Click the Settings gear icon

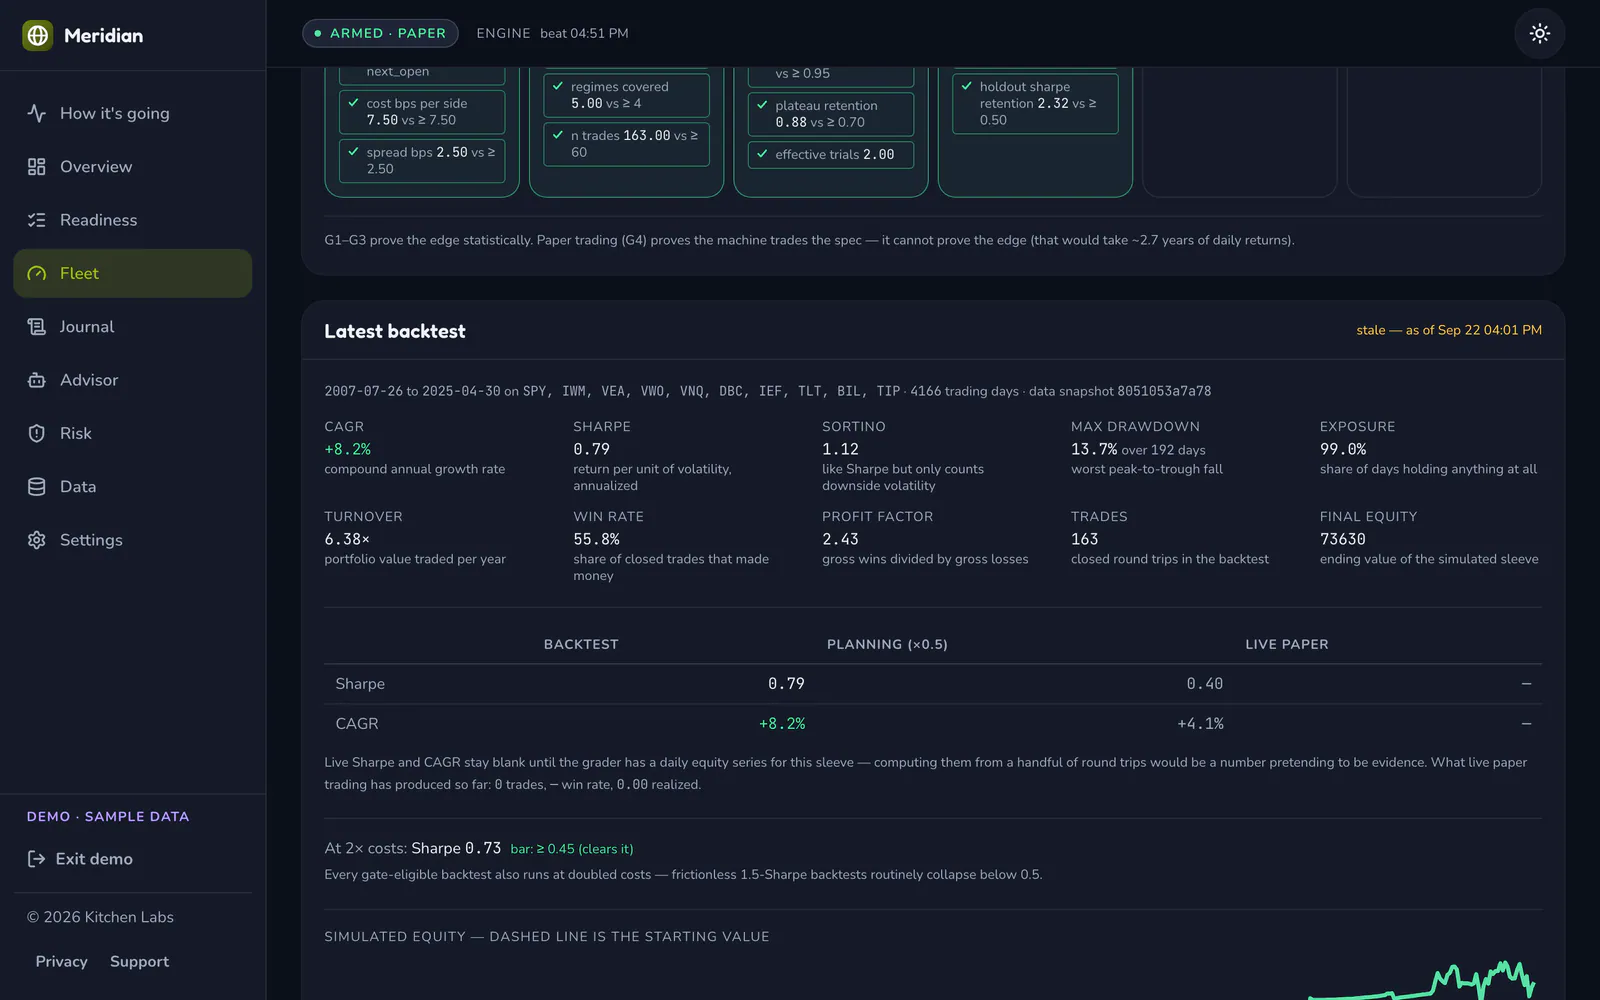(x=37, y=540)
